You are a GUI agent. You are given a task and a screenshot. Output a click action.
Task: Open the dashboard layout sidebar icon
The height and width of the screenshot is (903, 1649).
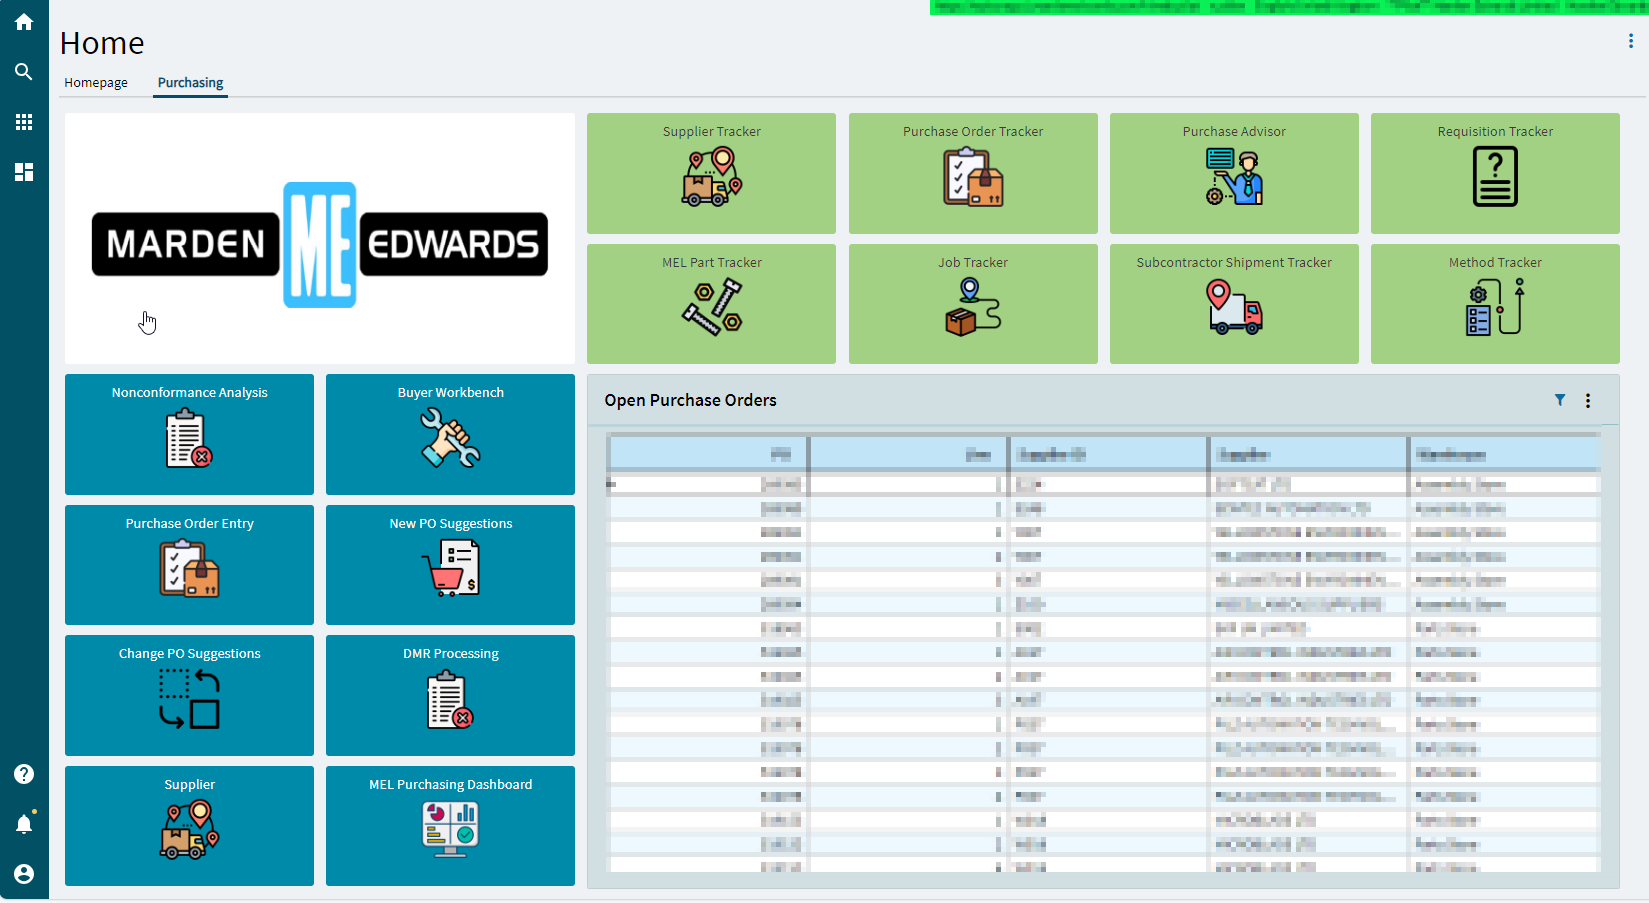[x=24, y=172]
